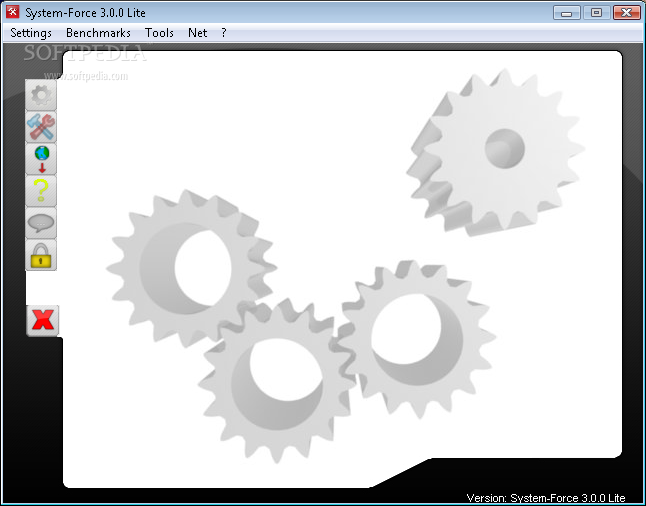Click the yellow padlock icon
This screenshot has width=646, height=506.
click(41, 255)
